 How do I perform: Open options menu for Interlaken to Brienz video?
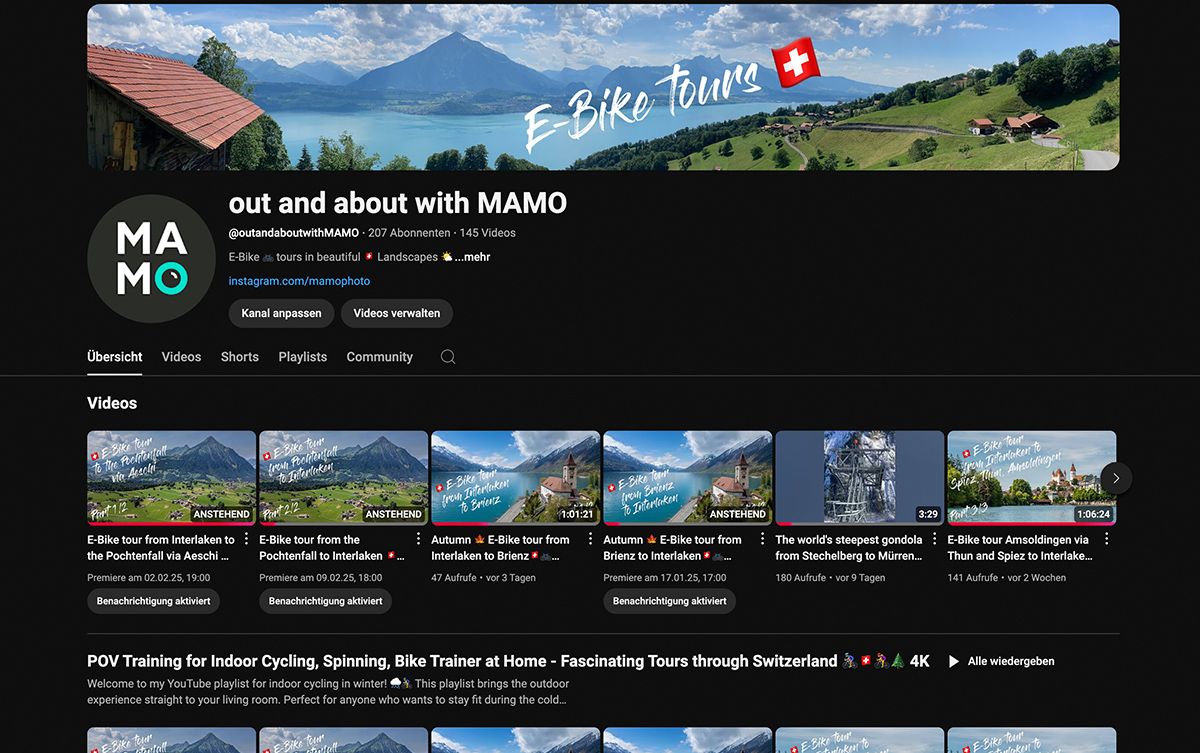(x=590, y=540)
